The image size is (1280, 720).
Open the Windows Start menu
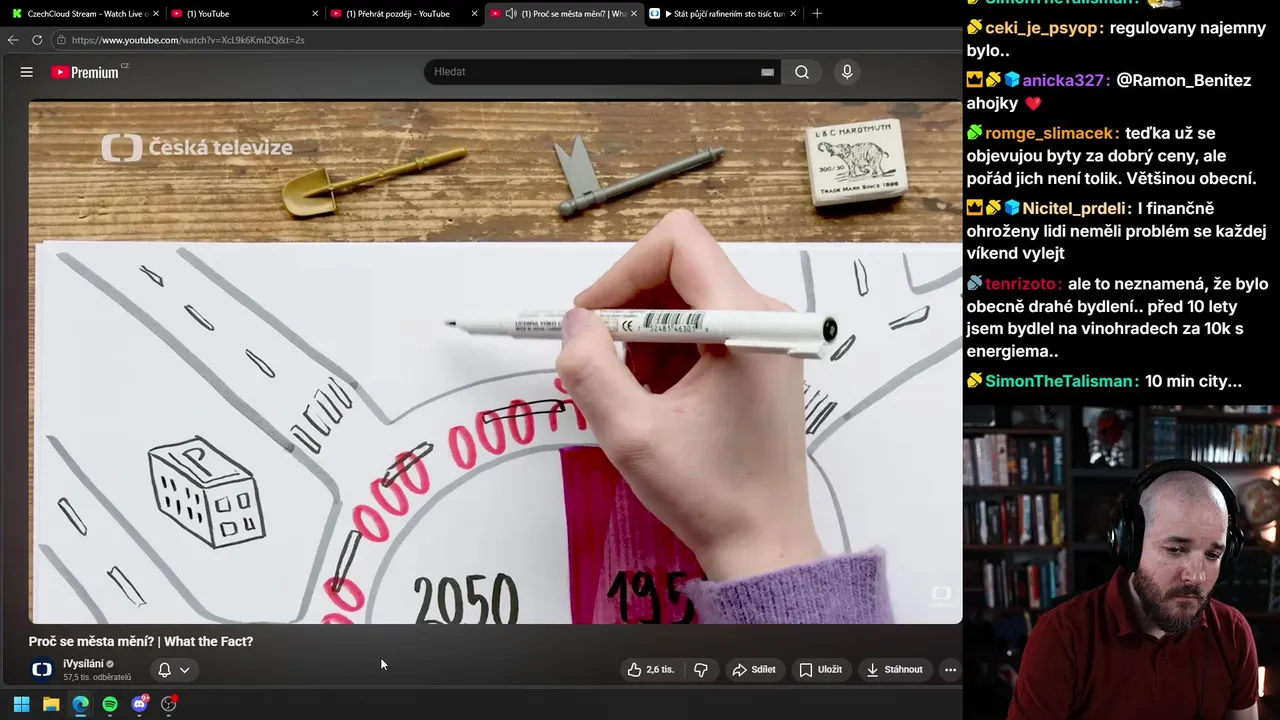pyautogui.click(x=21, y=704)
